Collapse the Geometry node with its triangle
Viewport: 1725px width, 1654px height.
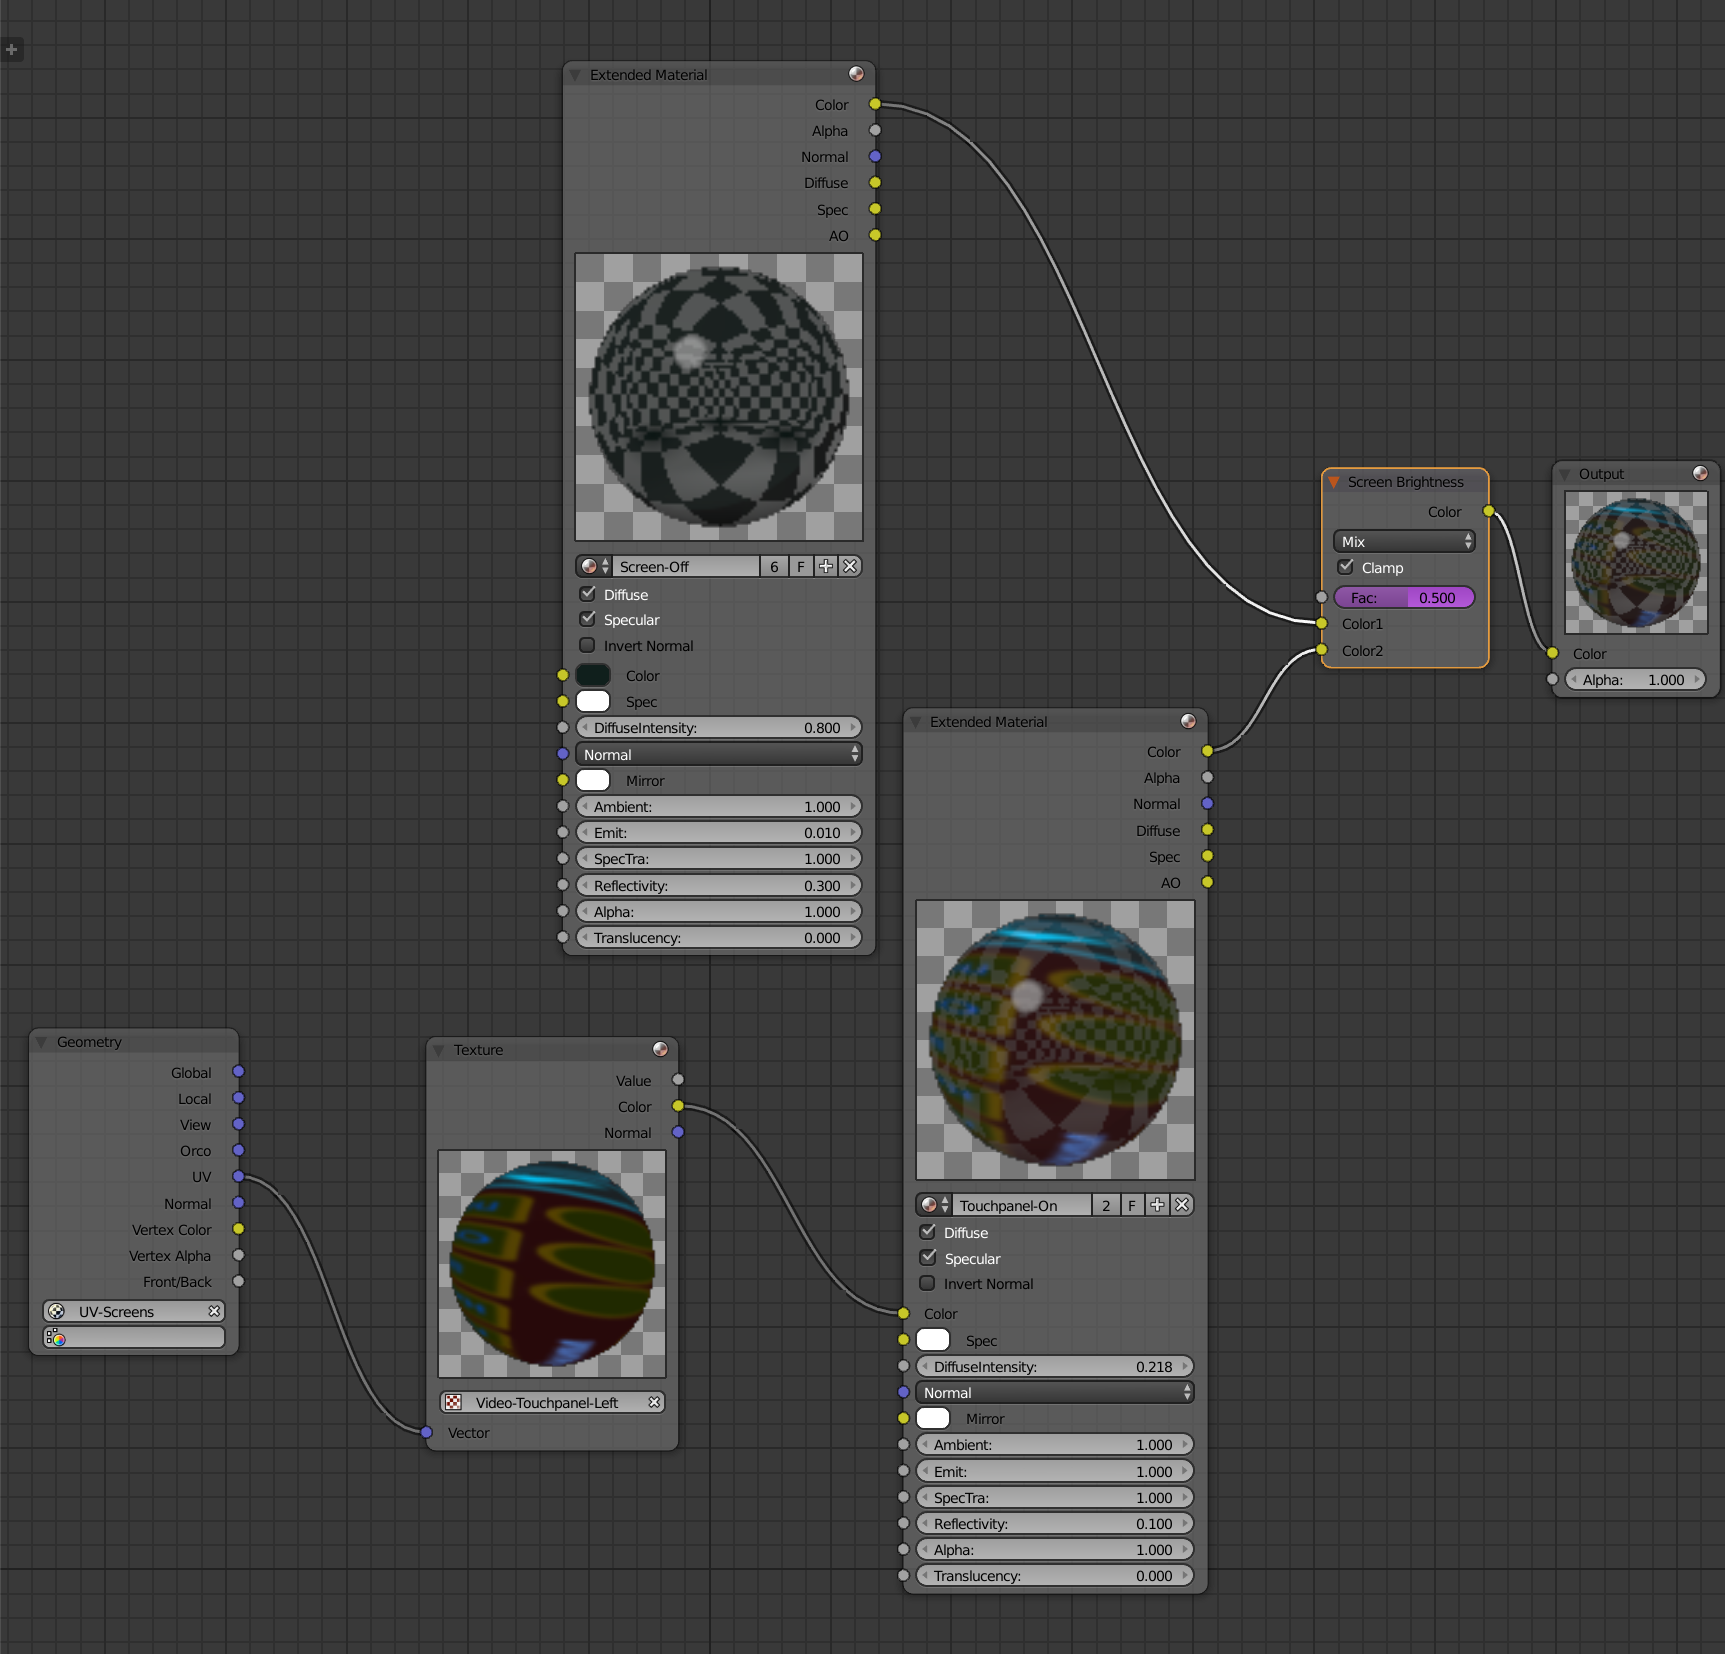(x=42, y=1042)
